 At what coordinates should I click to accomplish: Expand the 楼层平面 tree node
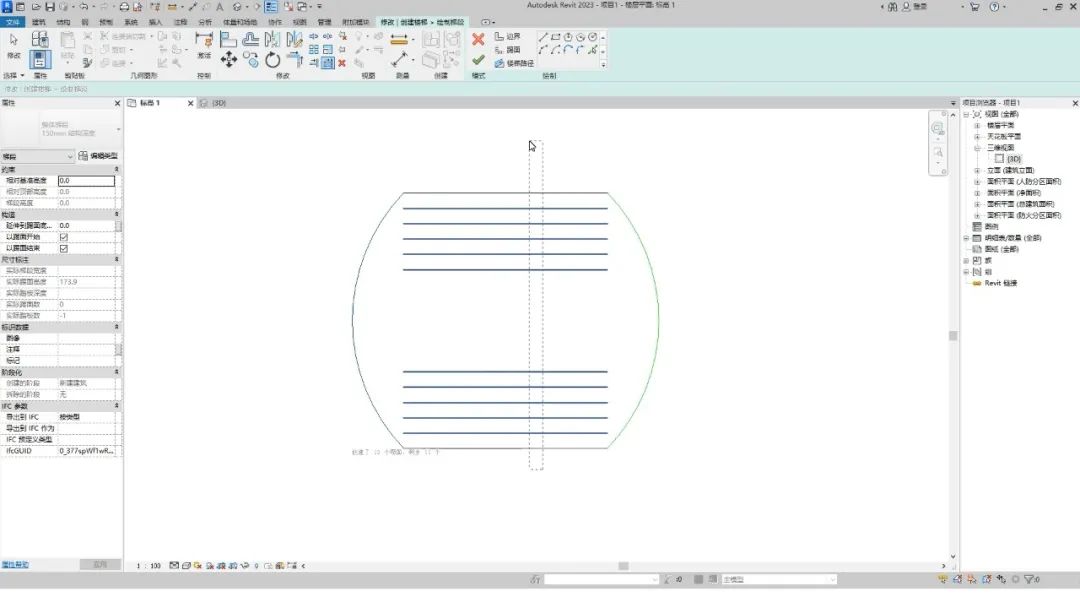pos(977,125)
